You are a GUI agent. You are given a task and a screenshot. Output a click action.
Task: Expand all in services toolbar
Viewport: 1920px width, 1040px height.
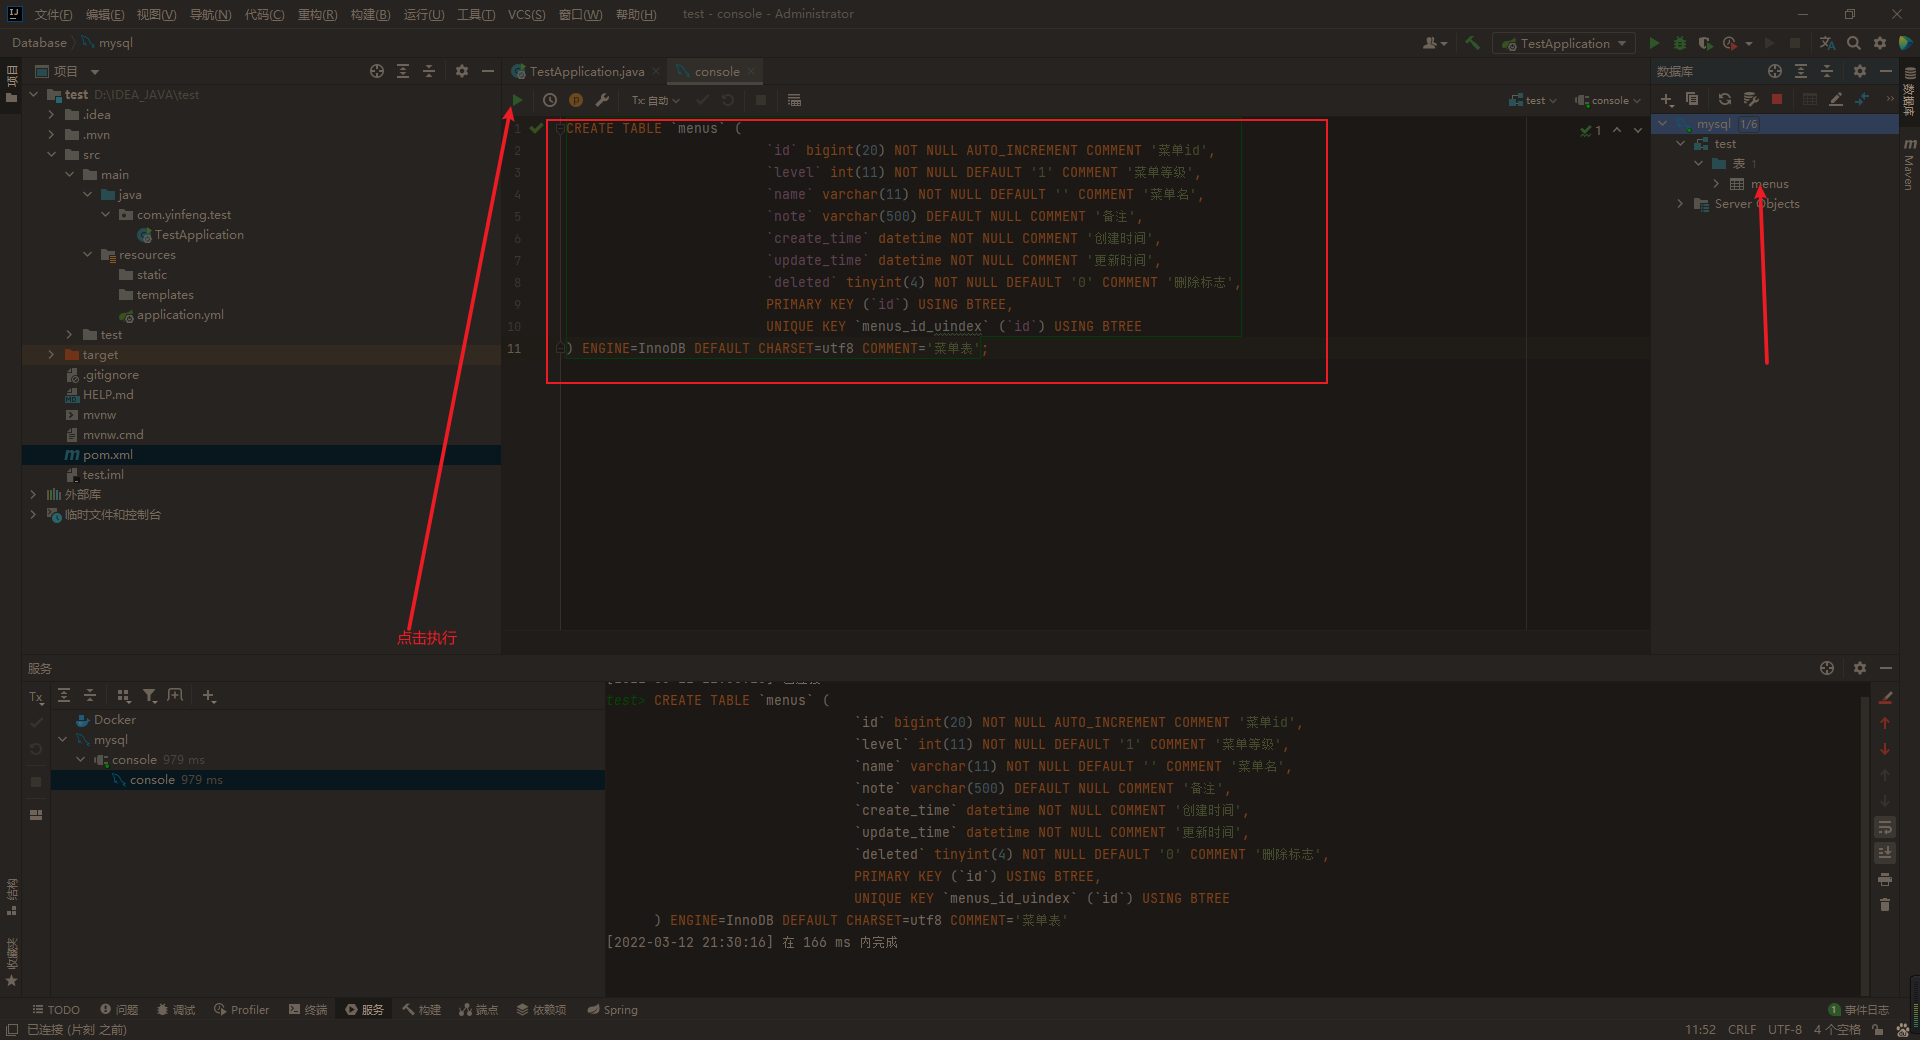tap(64, 696)
